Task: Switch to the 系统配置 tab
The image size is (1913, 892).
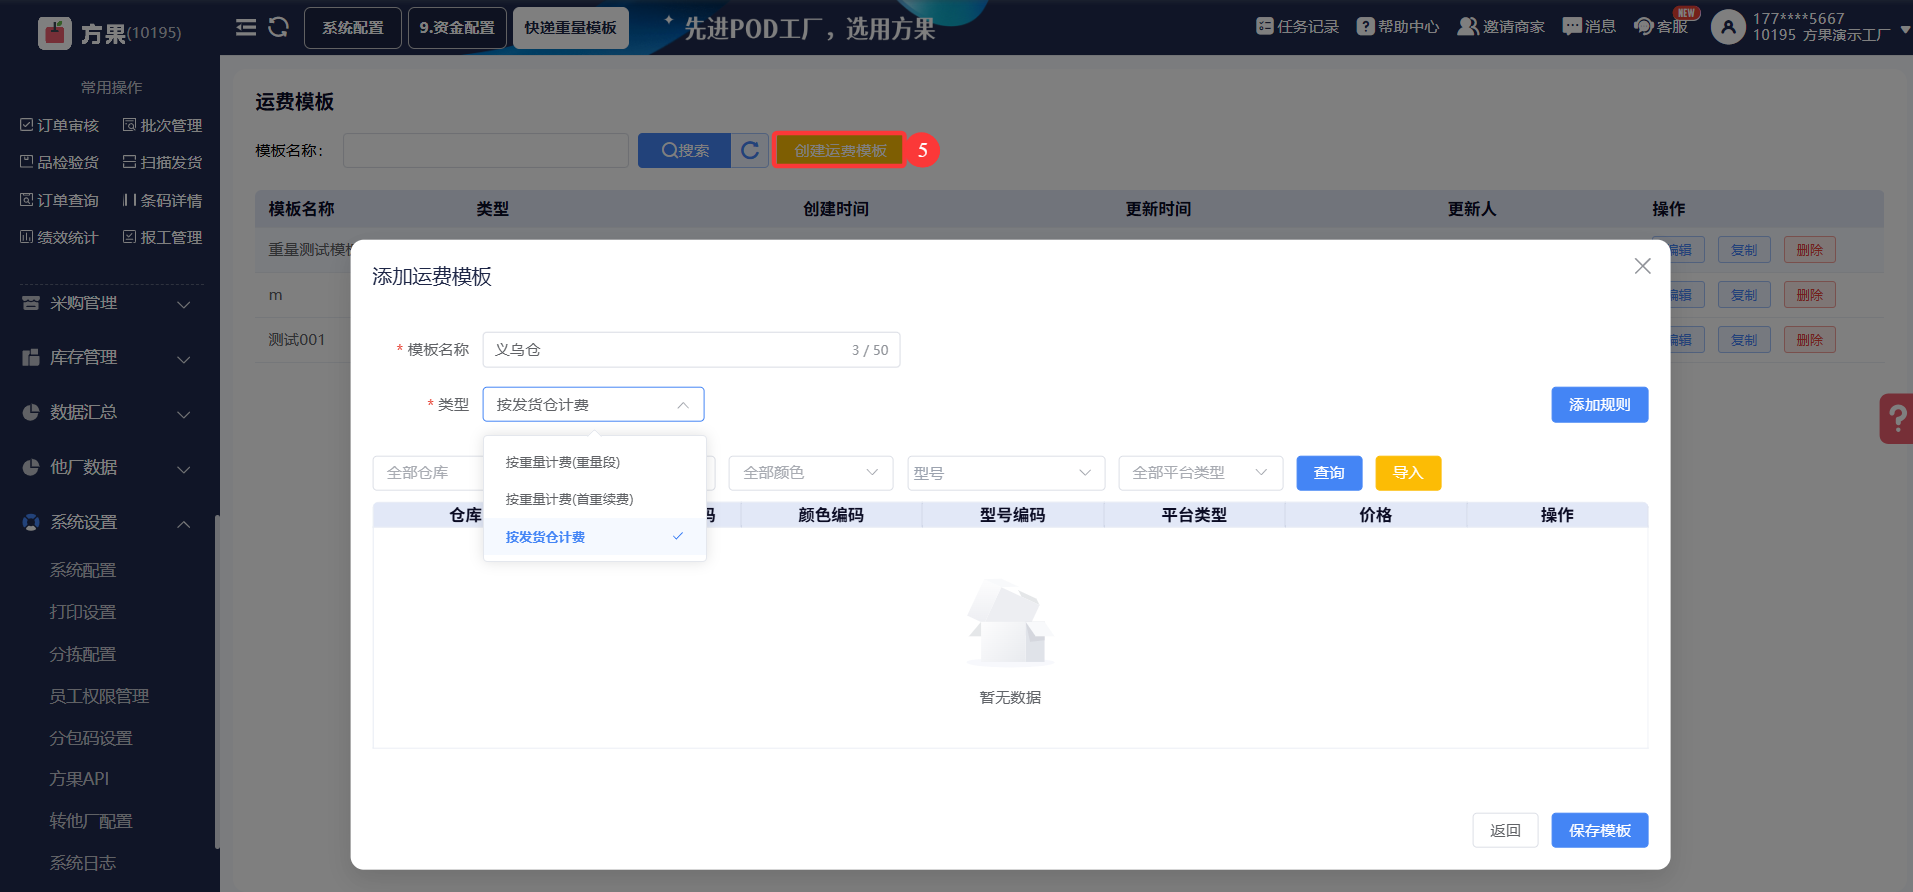Action: pyautogui.click(x=352, y=28)
